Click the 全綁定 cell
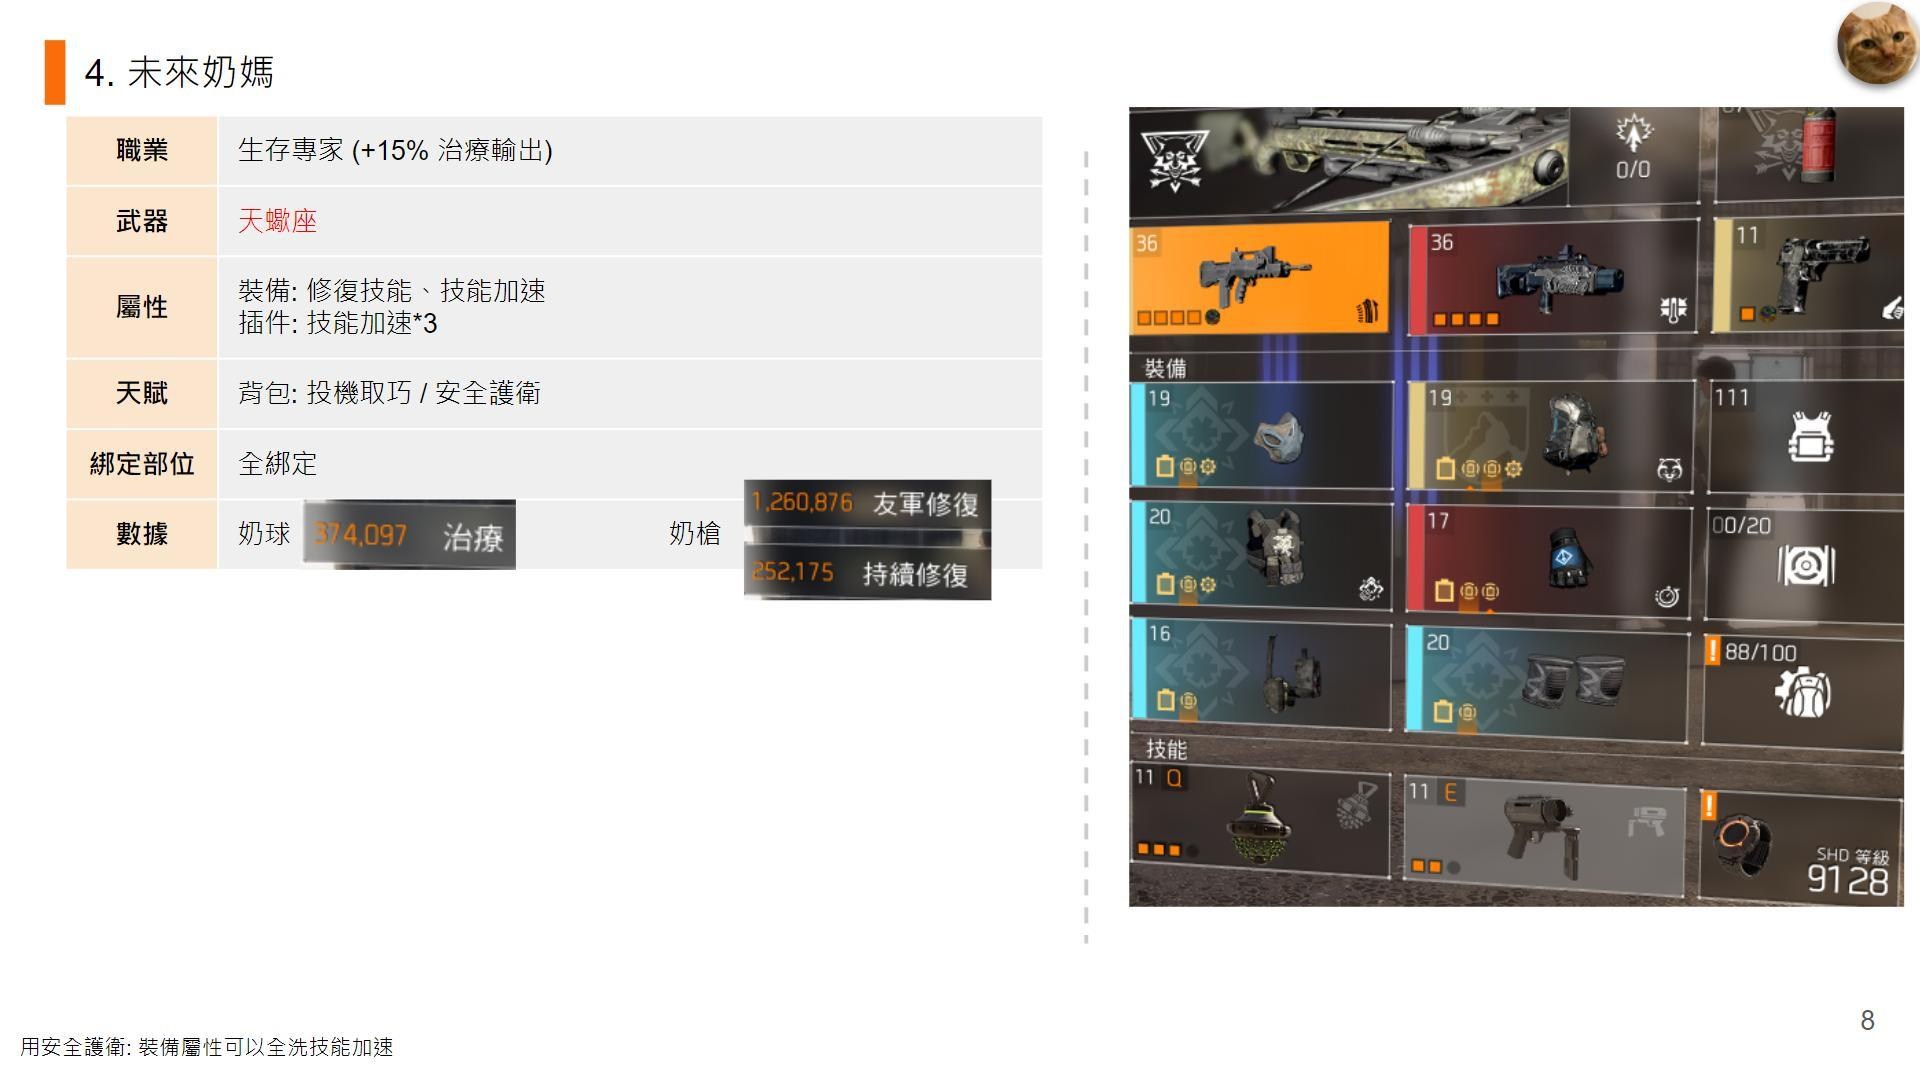The height and width of the screenshot is (1080, 1920). pyautogui.click(x=630, y=464)
